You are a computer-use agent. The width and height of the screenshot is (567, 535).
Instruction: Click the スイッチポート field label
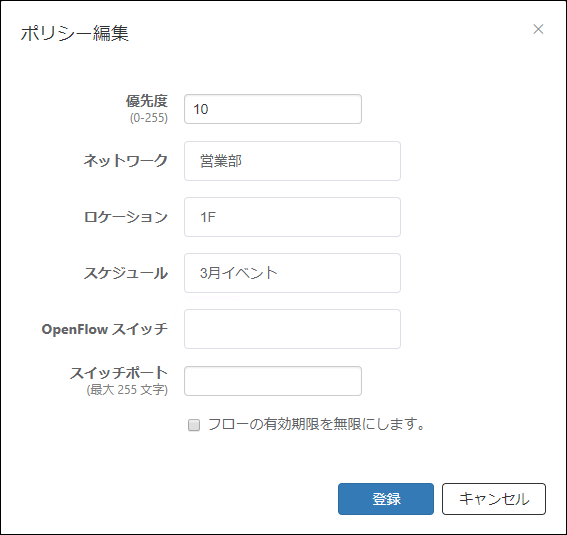(x=119, y=373)
